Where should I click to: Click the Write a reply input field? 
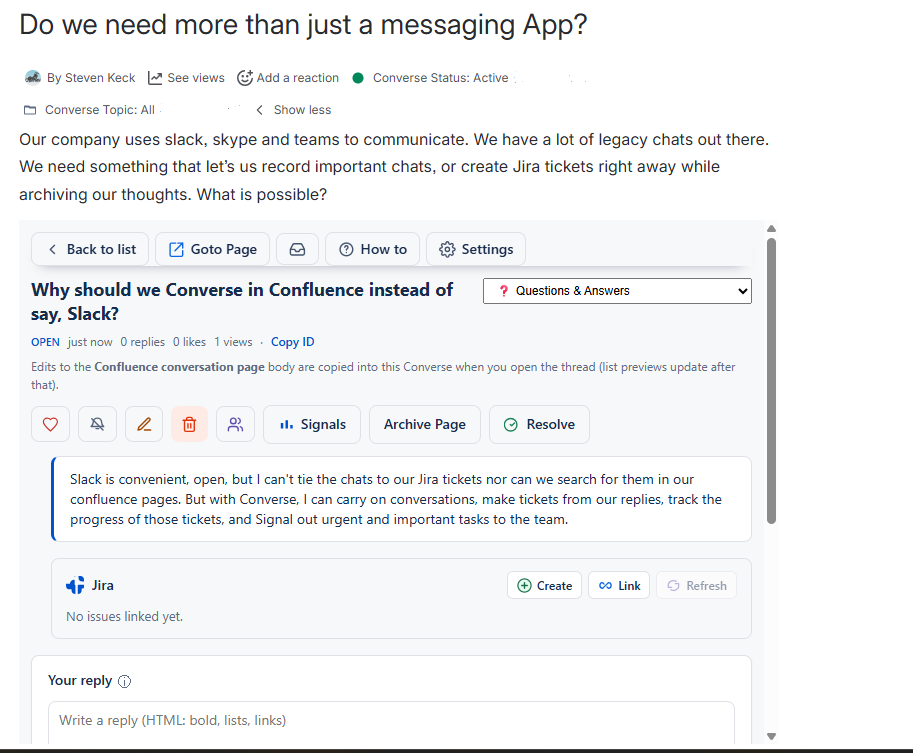[x=391, y=721]
